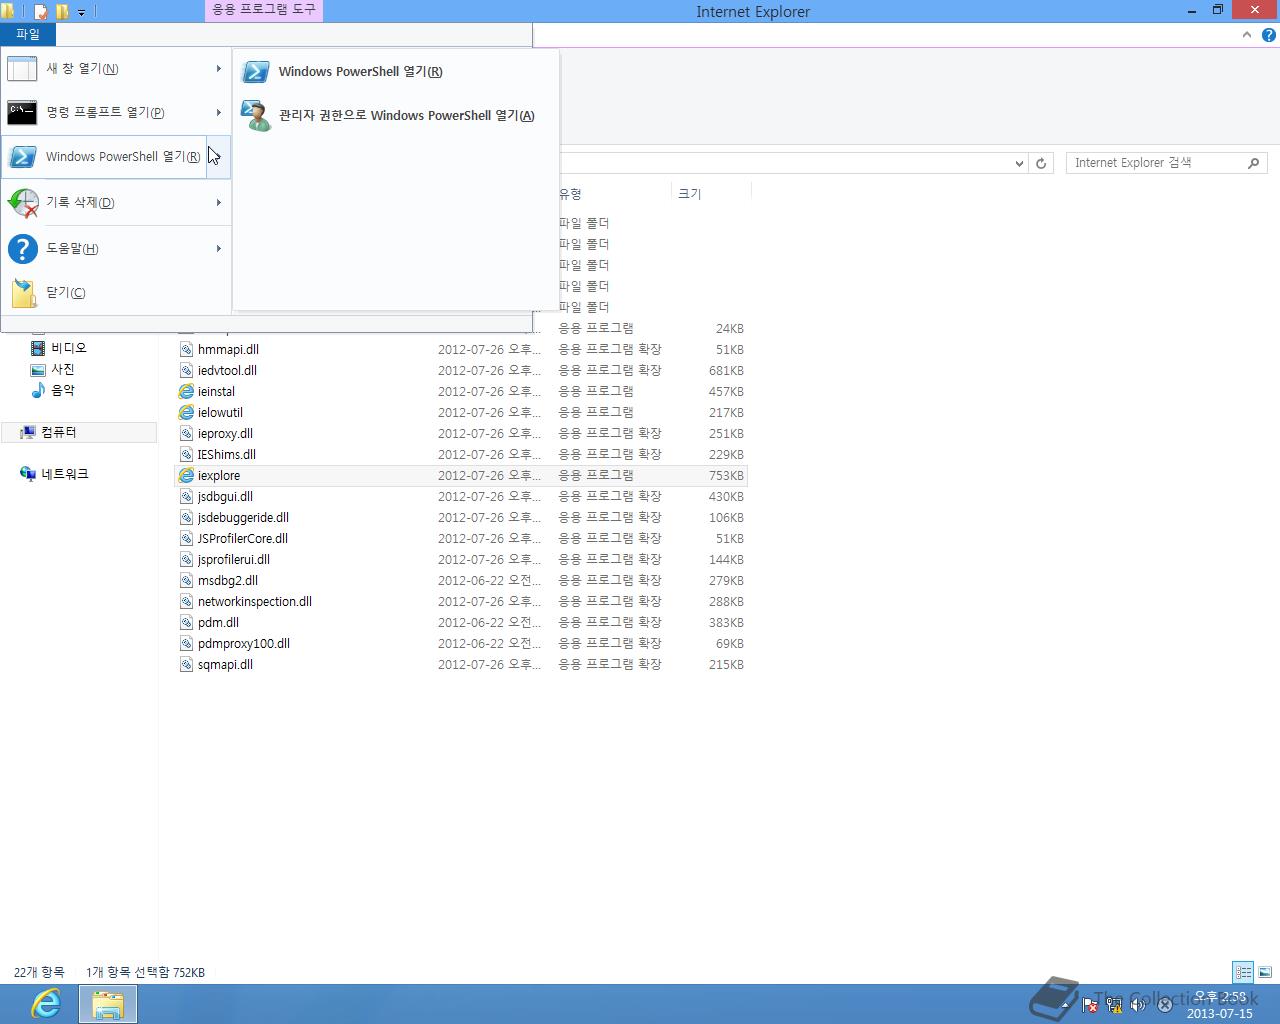Select the iexplore application
Image resolution: width=1280 pixels, height=1024 pixels.
[x=461, y=476]
